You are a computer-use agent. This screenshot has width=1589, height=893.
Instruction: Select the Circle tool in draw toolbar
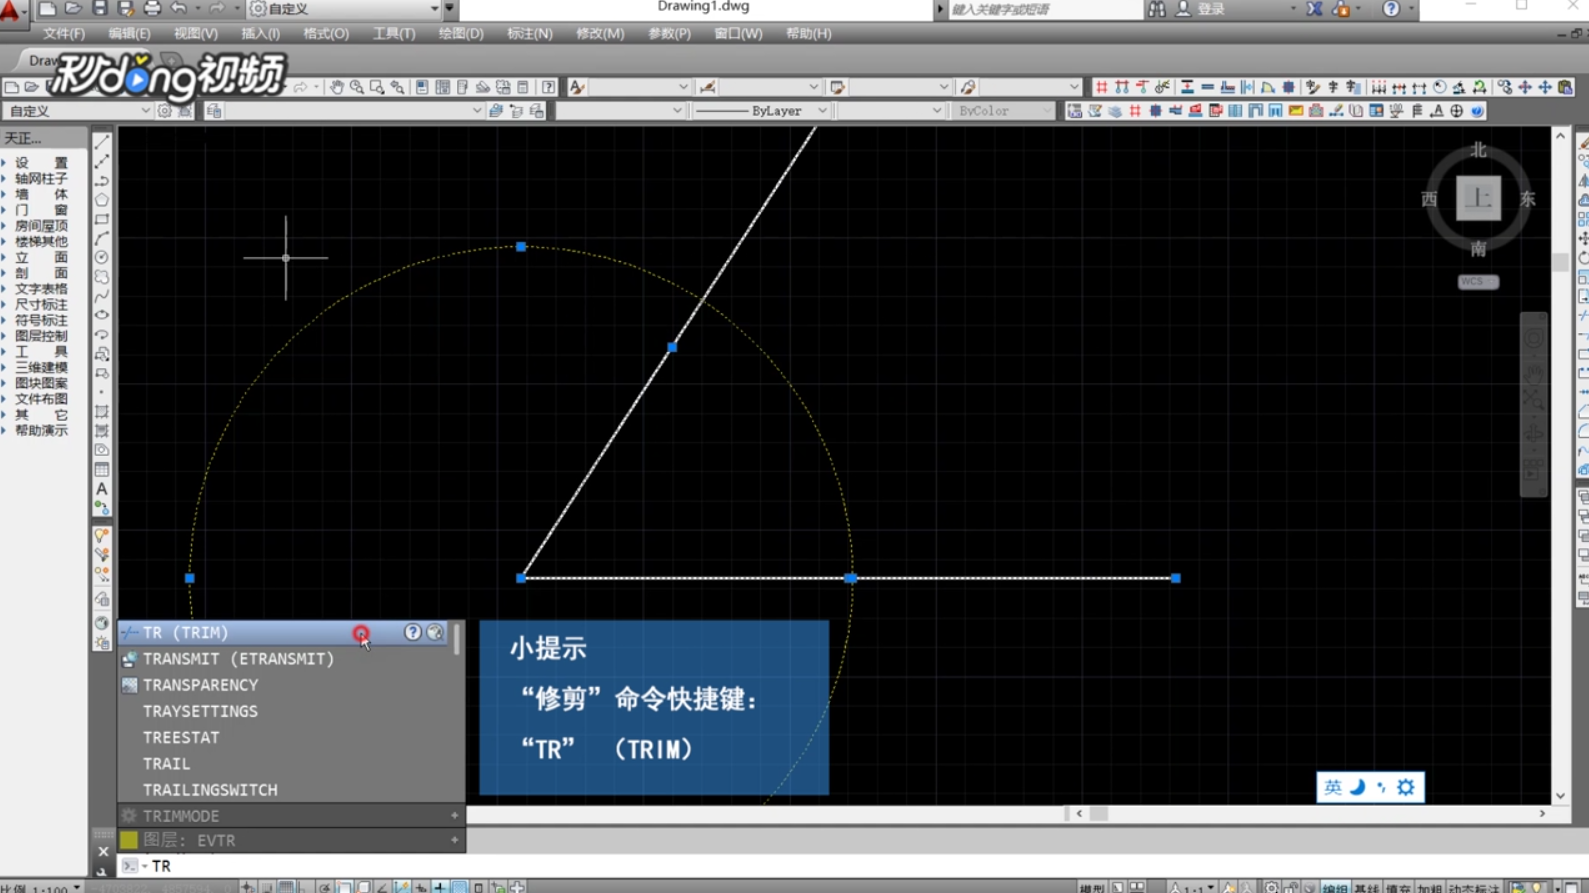pos(102,257)
